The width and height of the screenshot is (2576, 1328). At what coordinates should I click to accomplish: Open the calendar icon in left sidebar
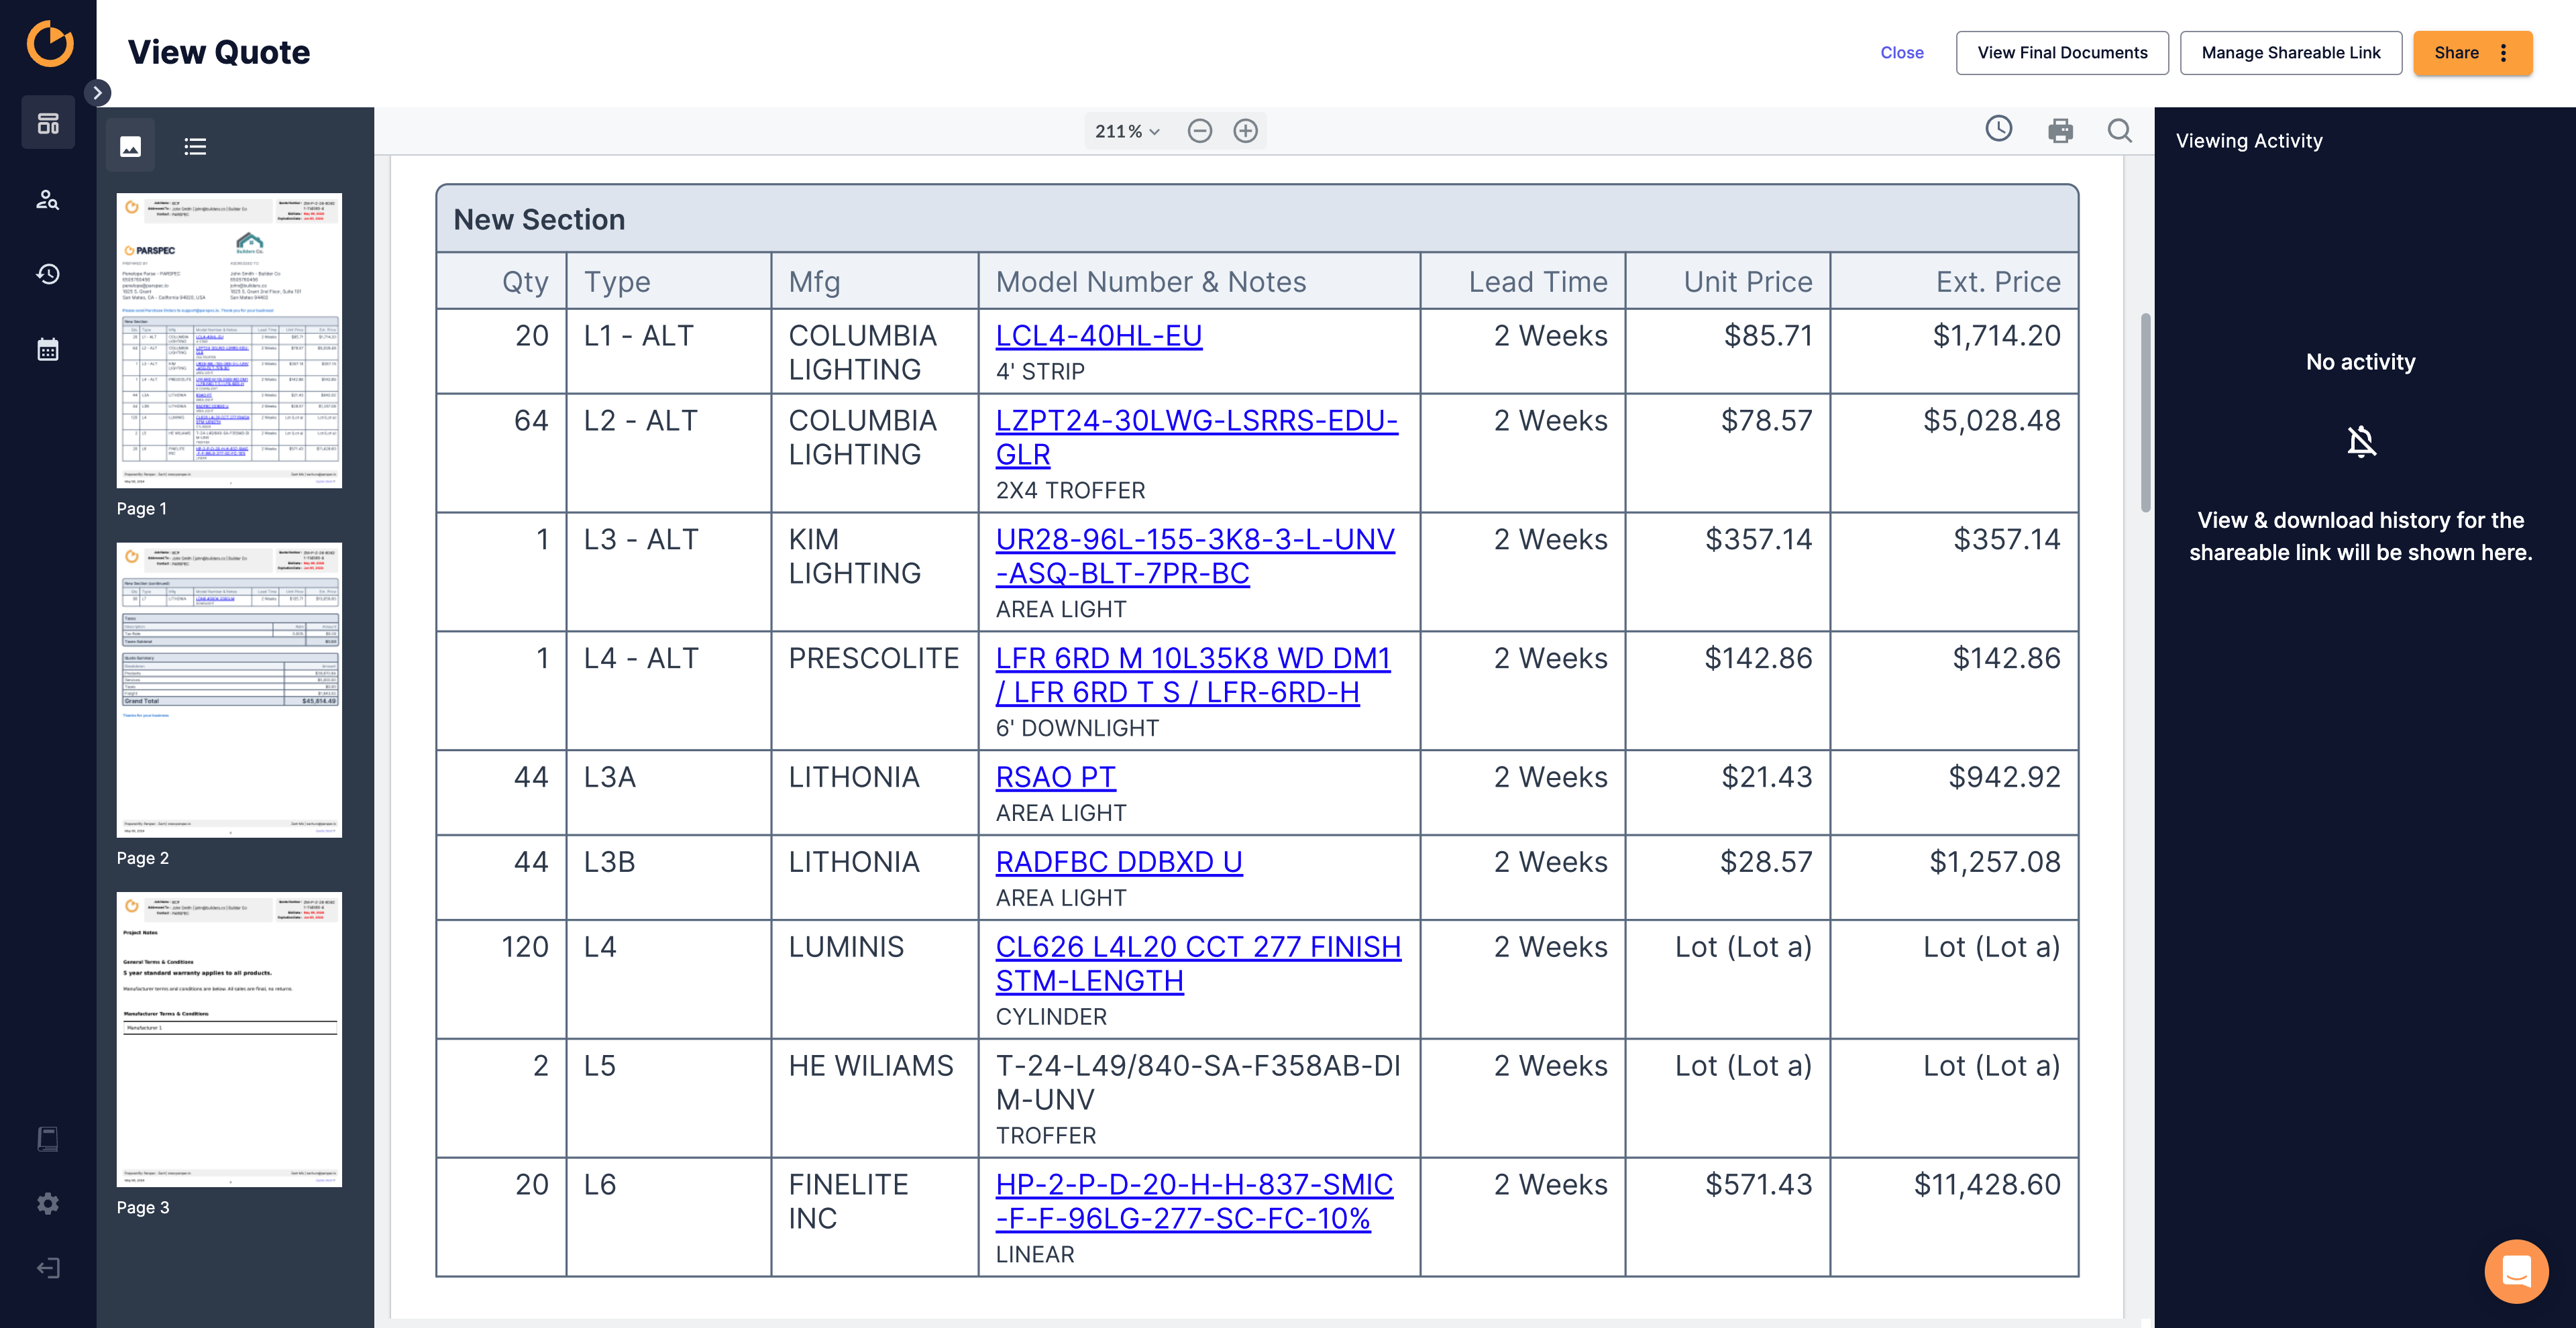[x=48, y=349]
